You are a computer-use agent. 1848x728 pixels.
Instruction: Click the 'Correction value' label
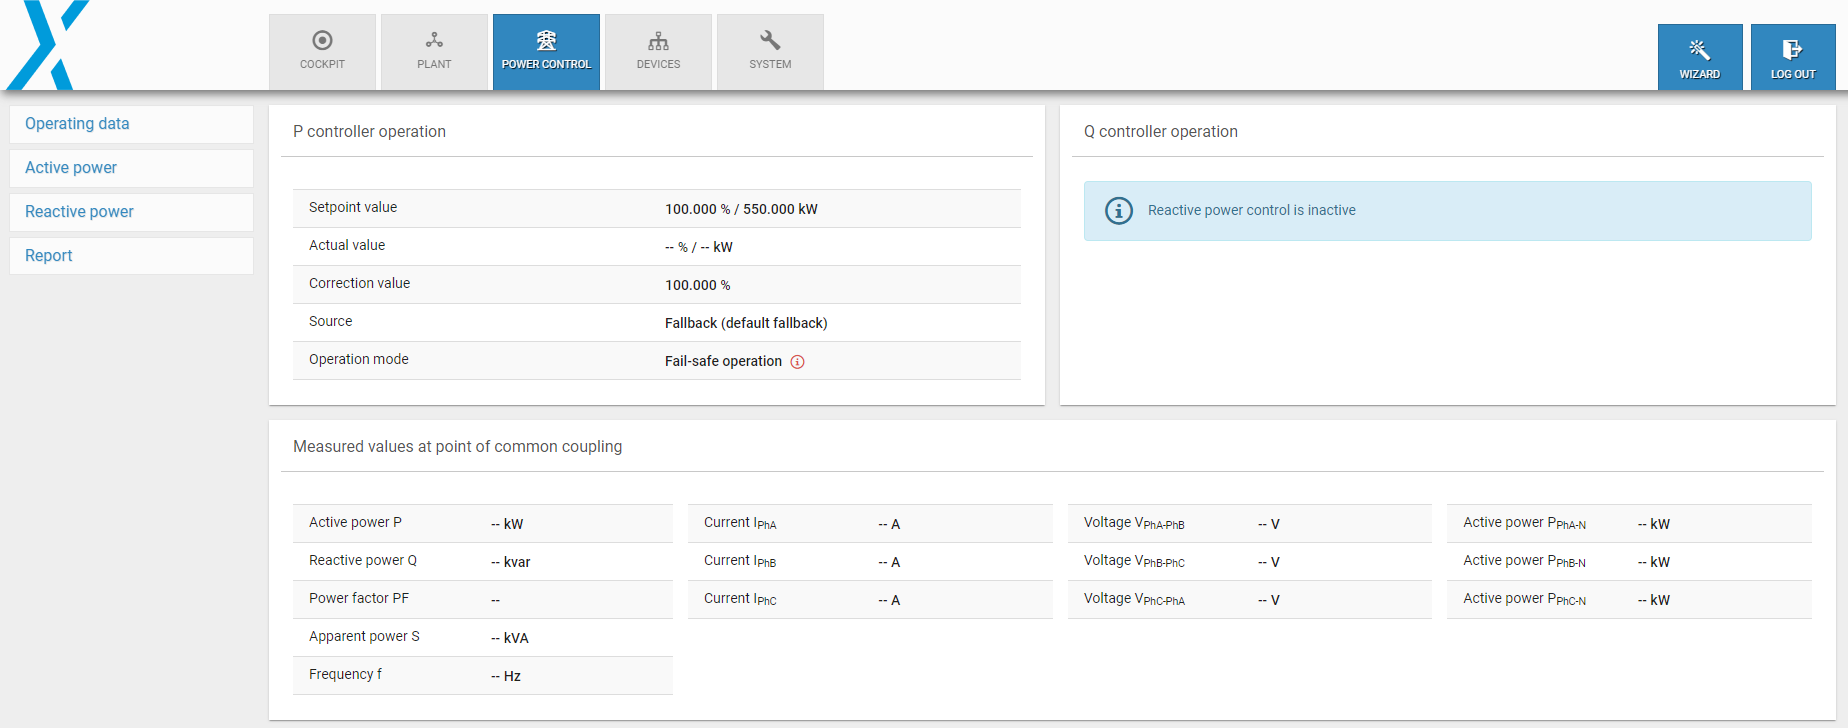pos(359,283)
